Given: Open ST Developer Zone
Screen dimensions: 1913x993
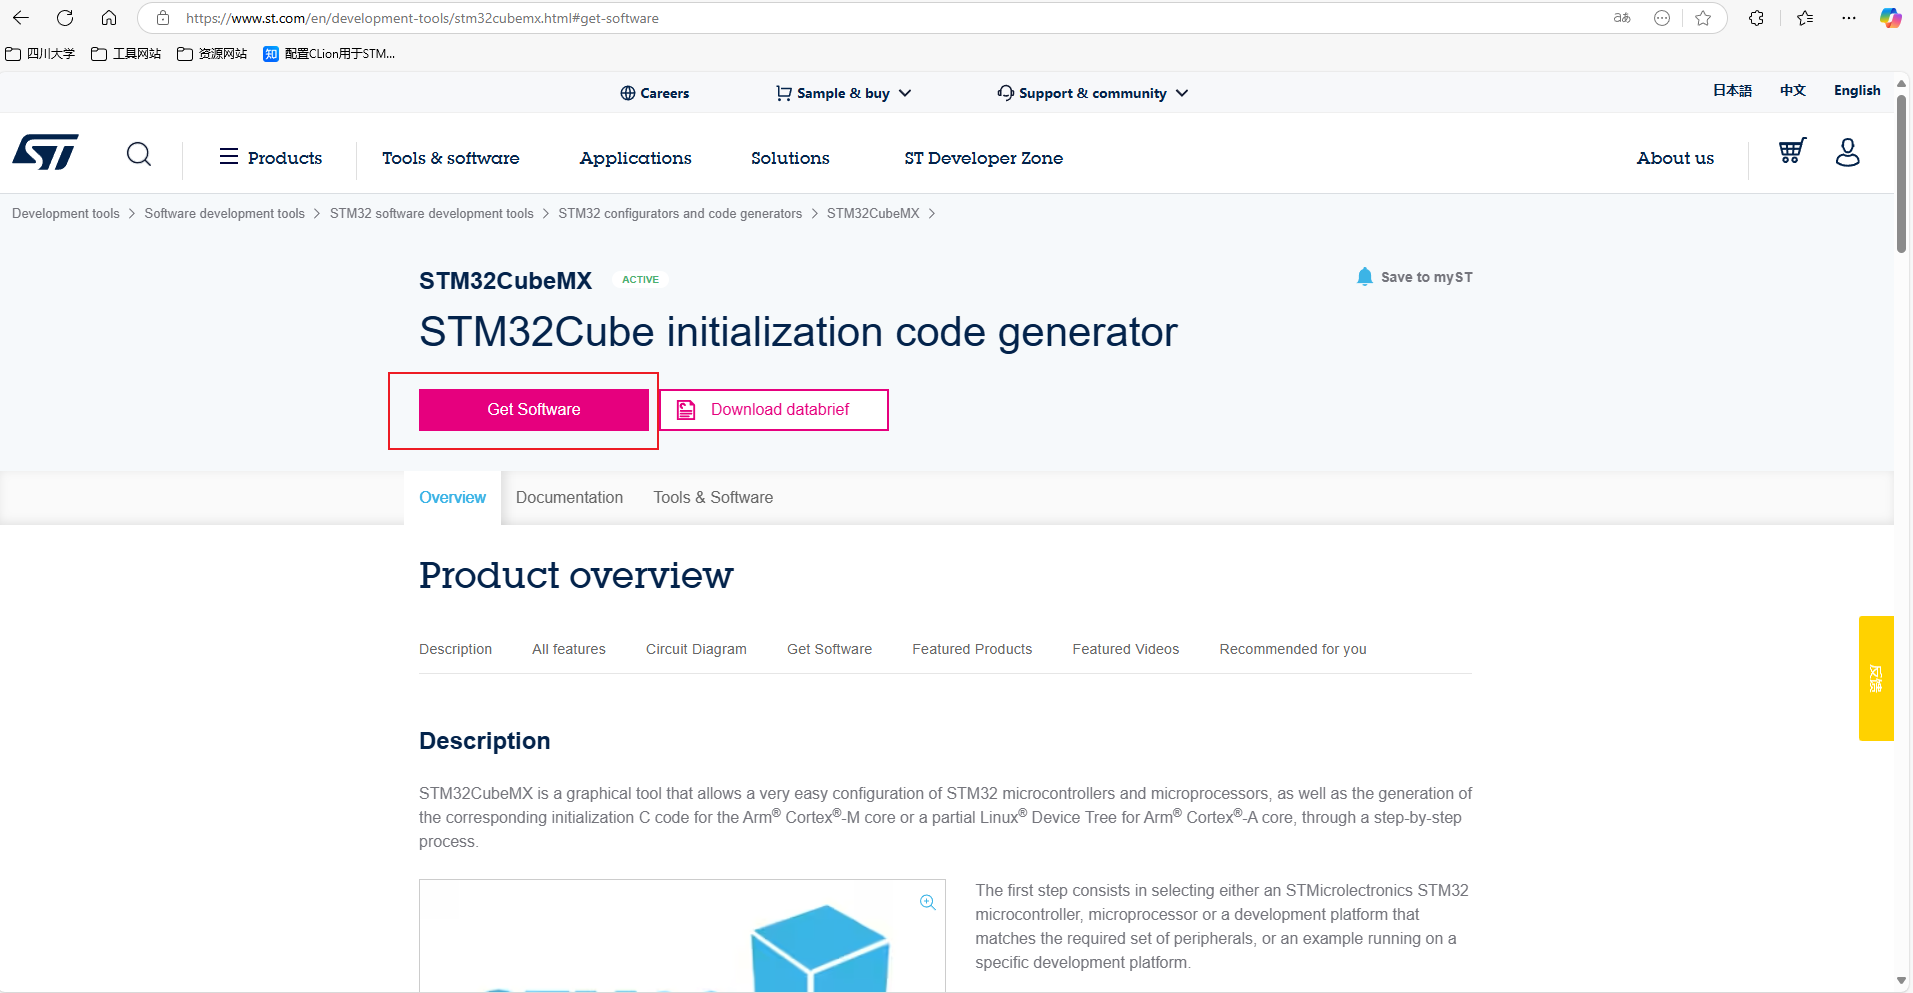Looking at the screenshot, I should 984,158.
